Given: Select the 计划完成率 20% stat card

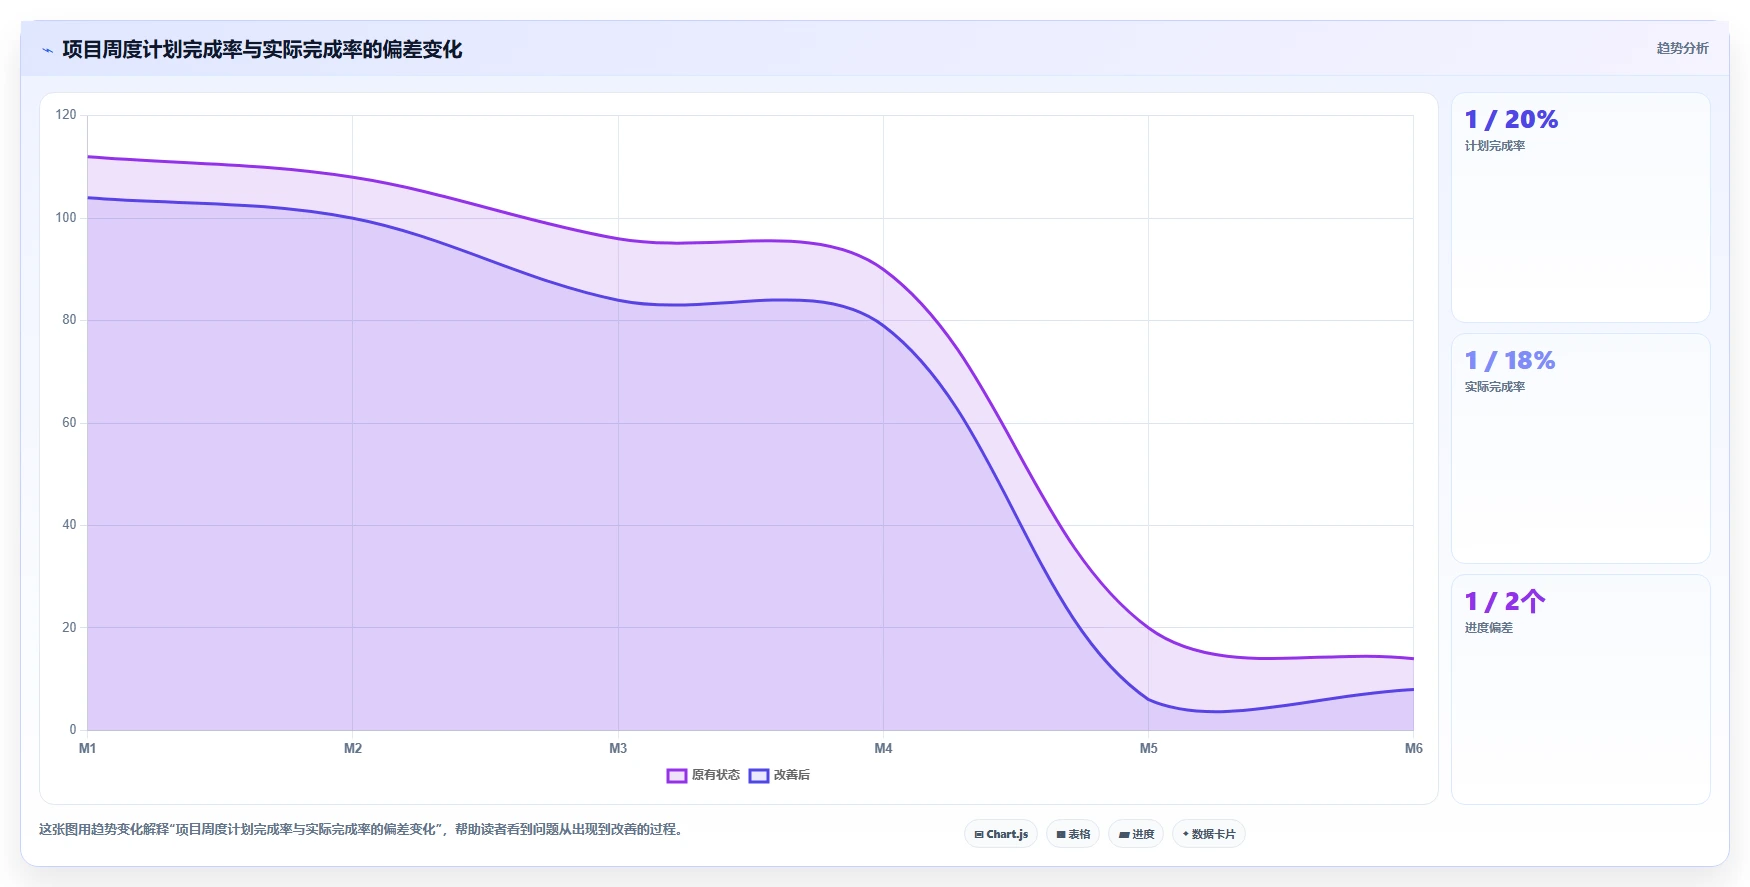Looking at the screenshot, I should (x=1580, y=208).
